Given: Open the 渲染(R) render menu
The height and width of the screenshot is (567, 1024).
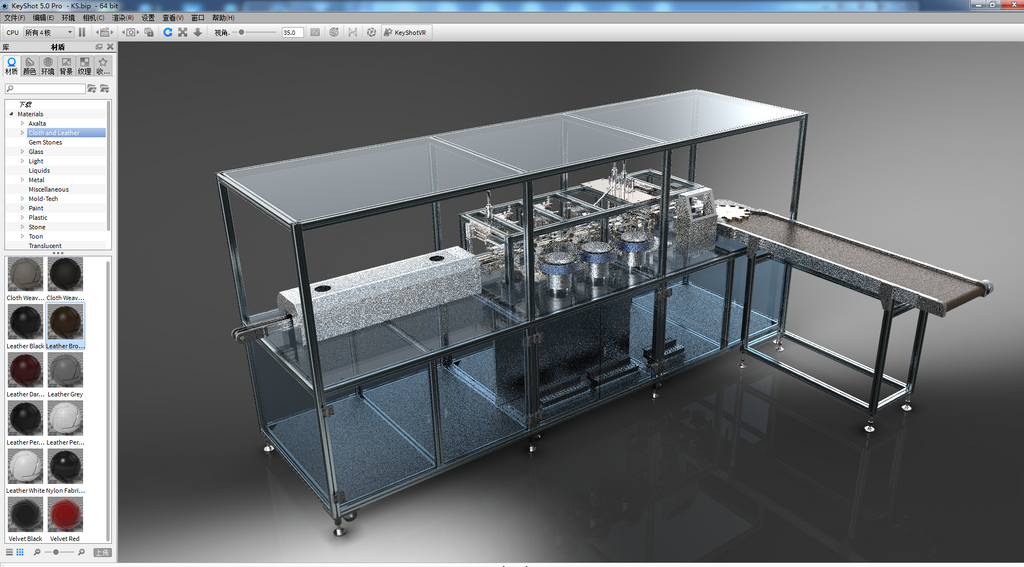Looking at the screenshot, I should click(123, 18).
